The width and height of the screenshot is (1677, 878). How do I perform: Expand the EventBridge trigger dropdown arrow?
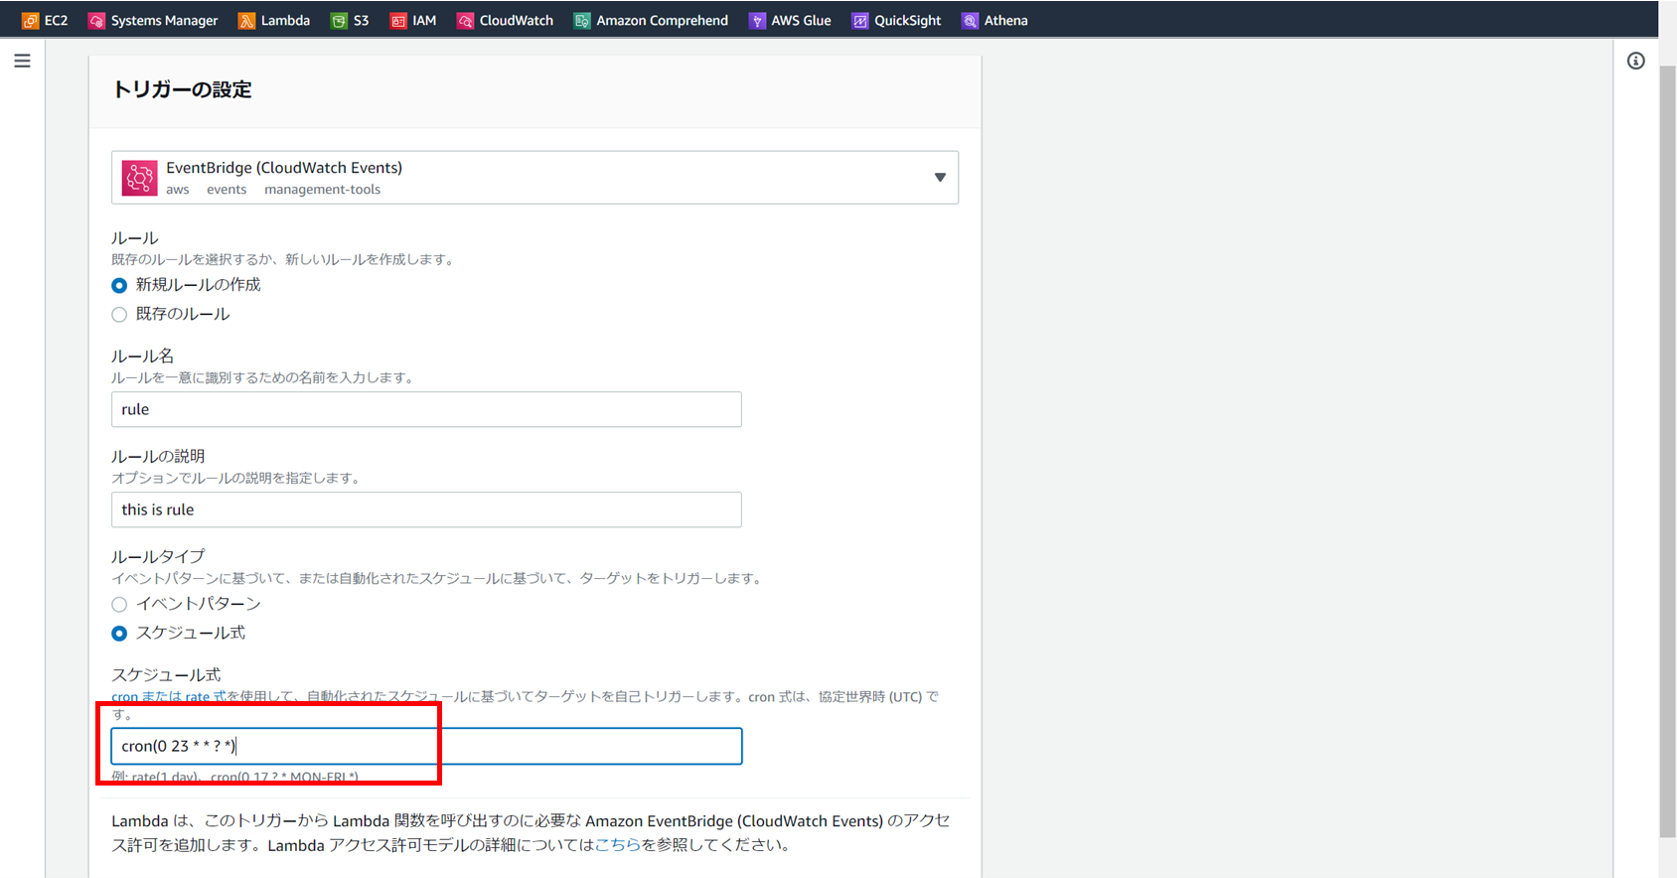point(940,177)
